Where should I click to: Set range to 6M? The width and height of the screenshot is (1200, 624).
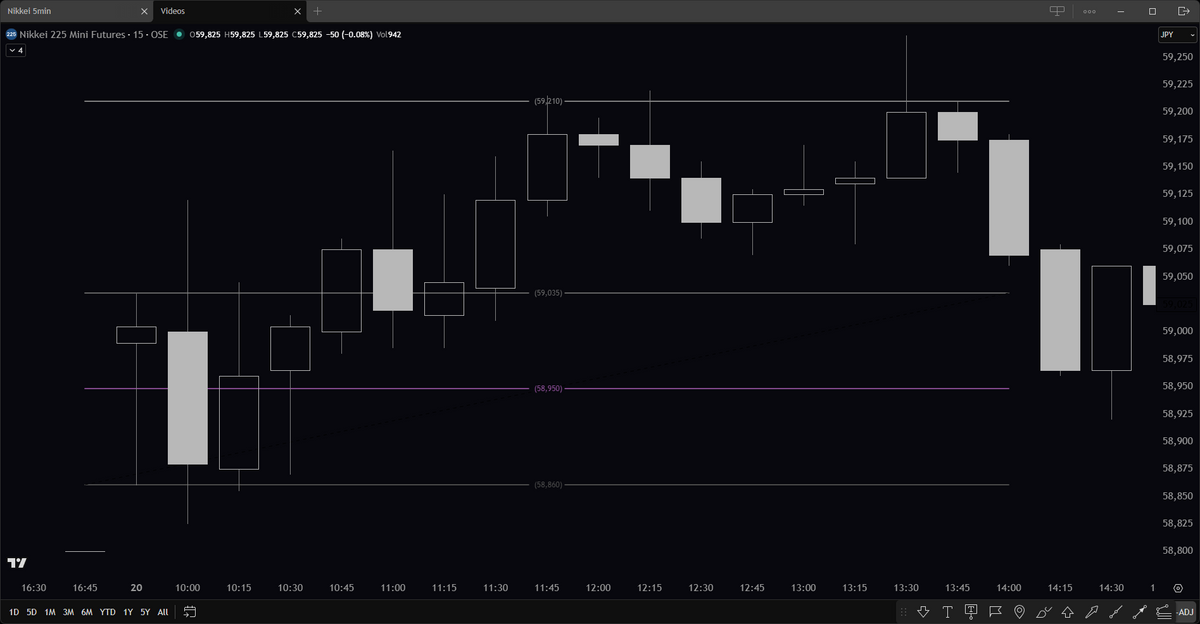(87, 612)
